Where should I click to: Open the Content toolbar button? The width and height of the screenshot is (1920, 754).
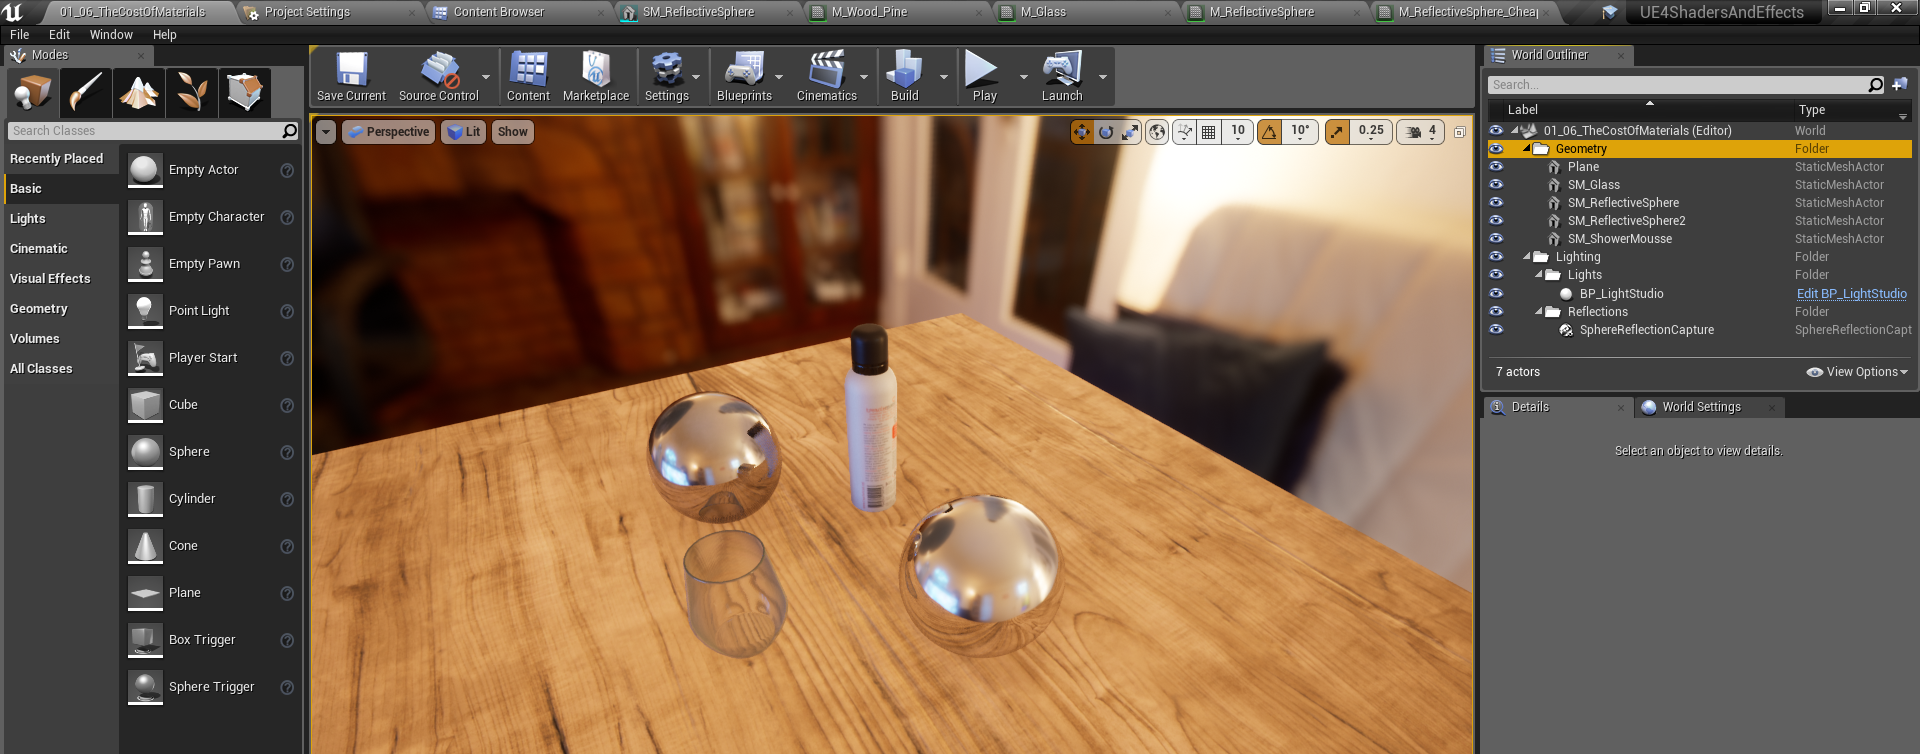click(528, 77)
